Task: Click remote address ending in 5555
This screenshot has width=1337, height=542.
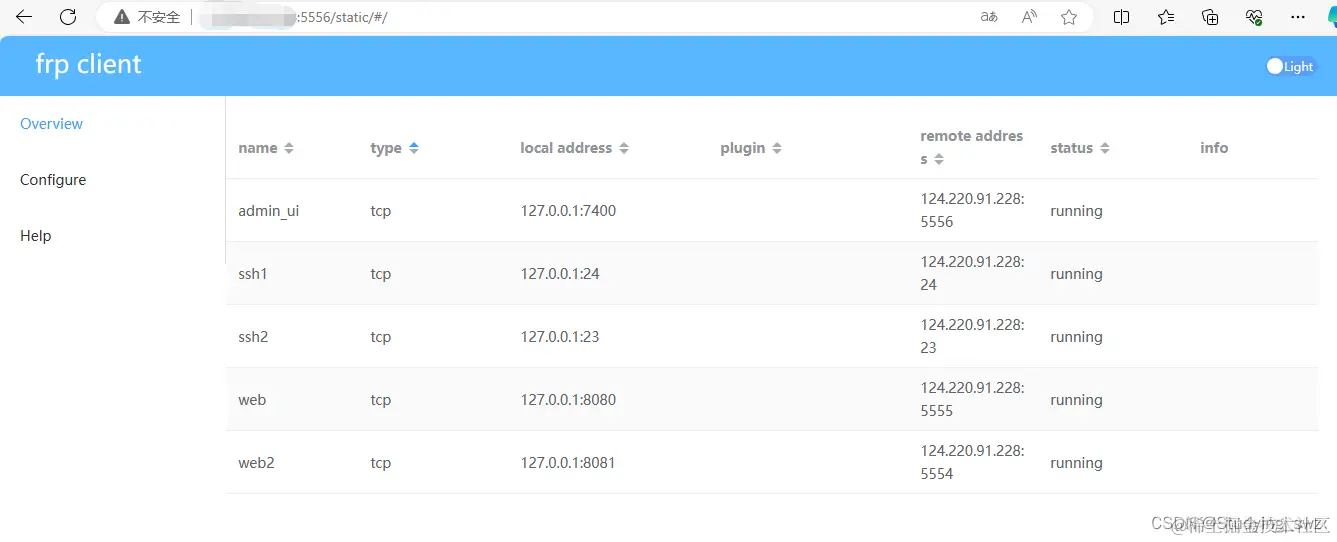Action: point(972,399)
